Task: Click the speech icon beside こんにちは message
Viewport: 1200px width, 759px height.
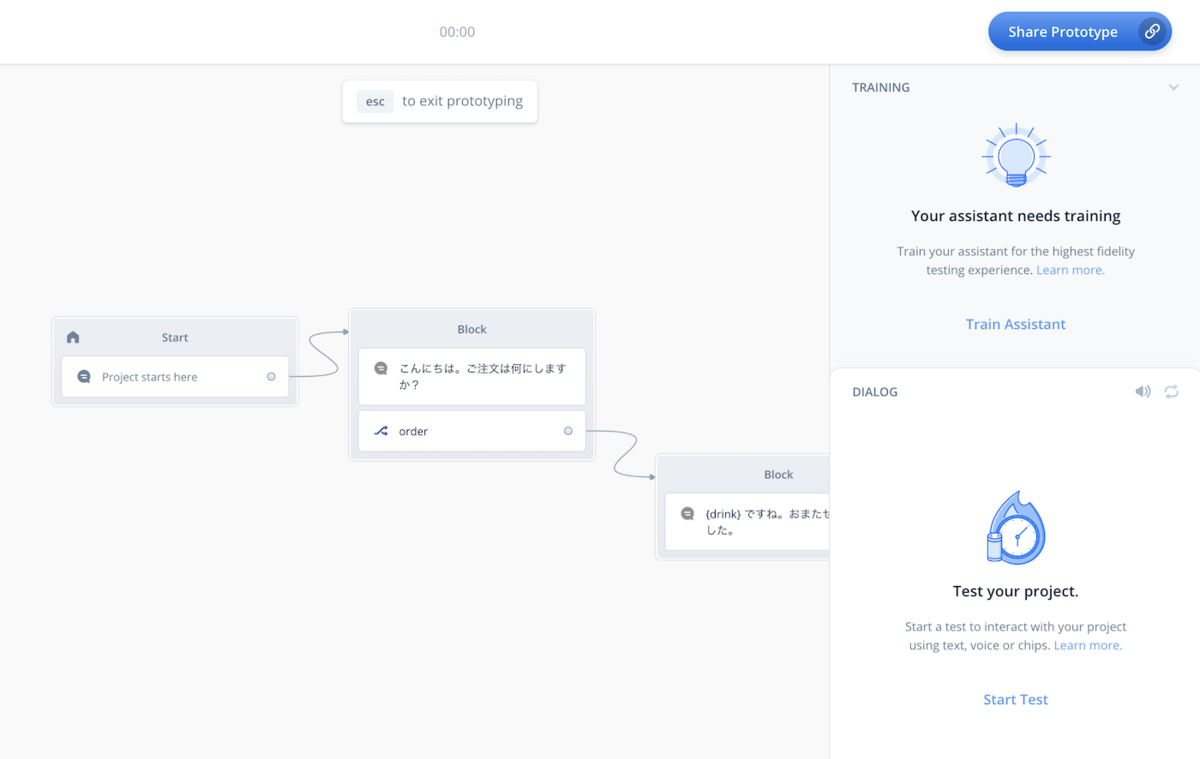Action: click(x=381, y=369)
